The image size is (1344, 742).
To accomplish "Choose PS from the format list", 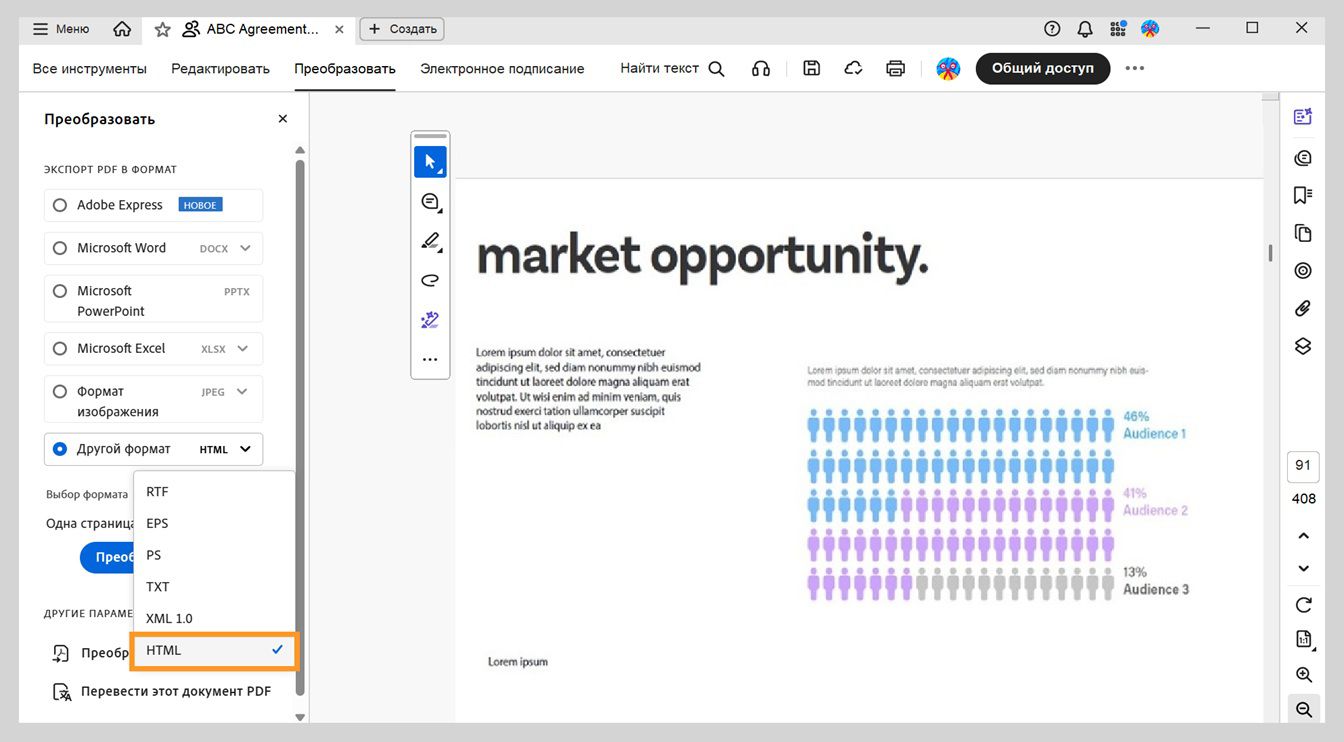I will (x=214, y=555).
